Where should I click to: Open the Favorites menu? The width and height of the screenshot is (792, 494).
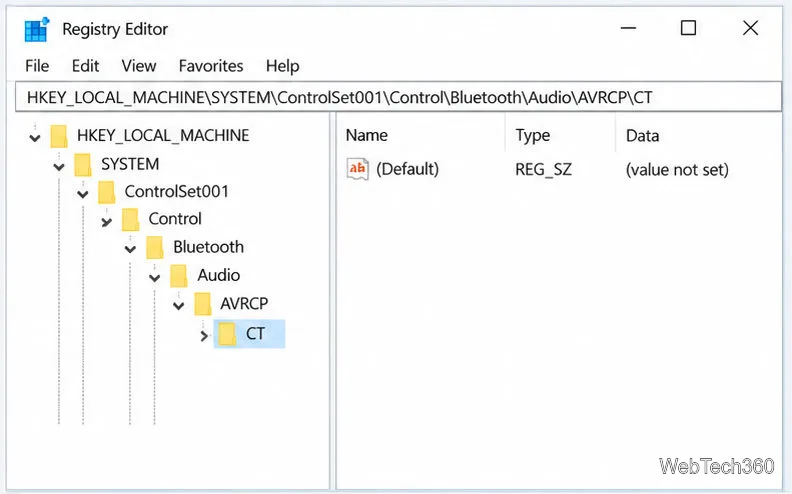[x=211, y=66]
